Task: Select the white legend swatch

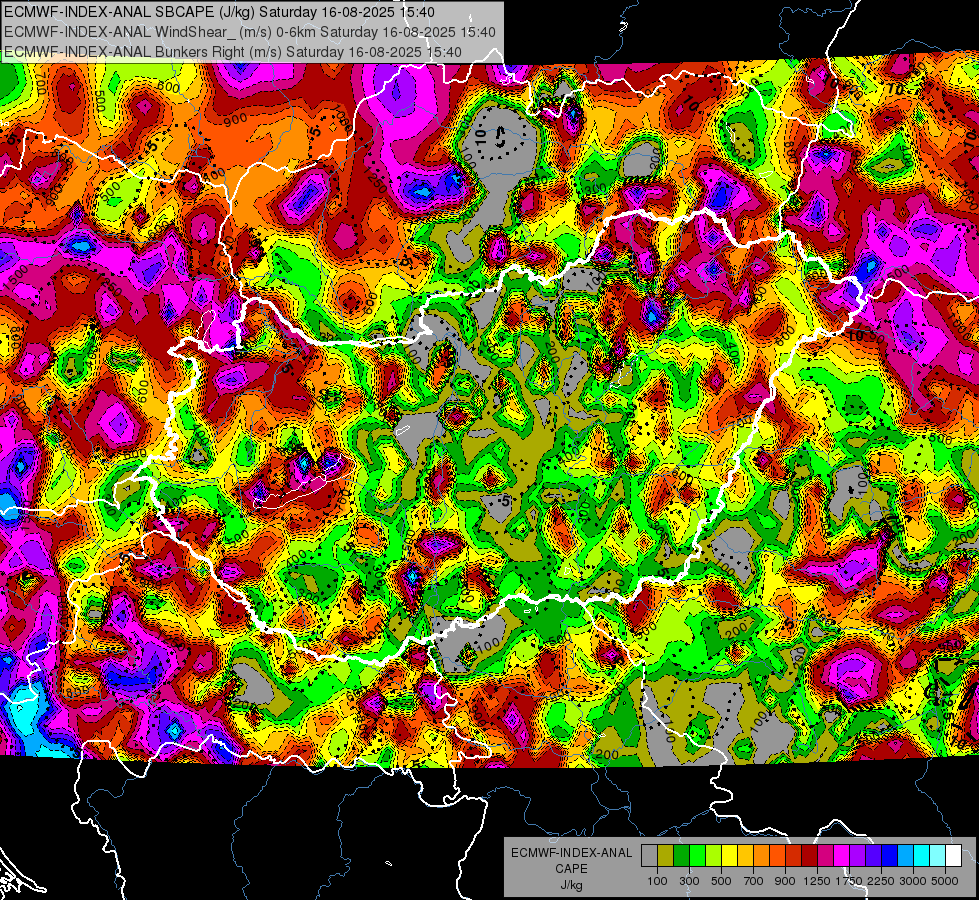Action: (954, 855)
